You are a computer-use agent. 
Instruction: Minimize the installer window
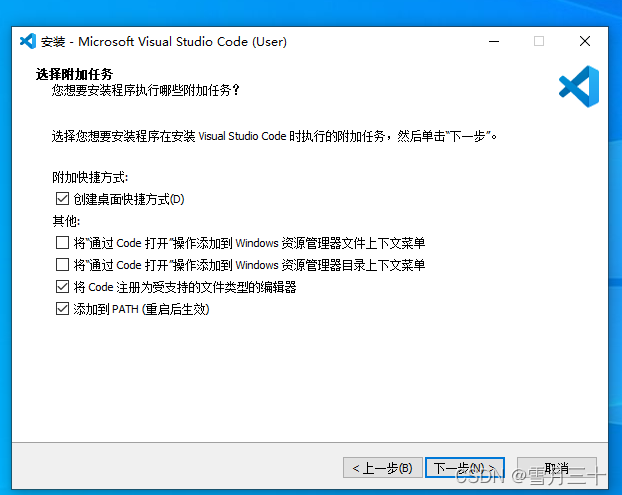tap(494, 41)
